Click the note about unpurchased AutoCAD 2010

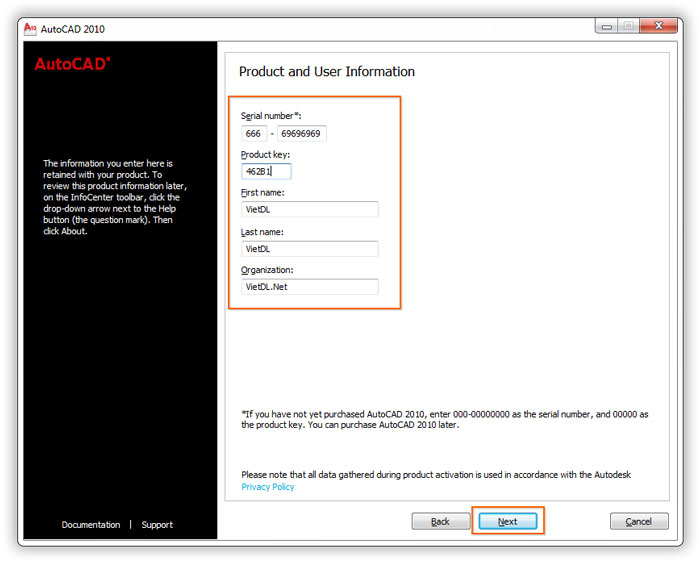tap(445, 419)
